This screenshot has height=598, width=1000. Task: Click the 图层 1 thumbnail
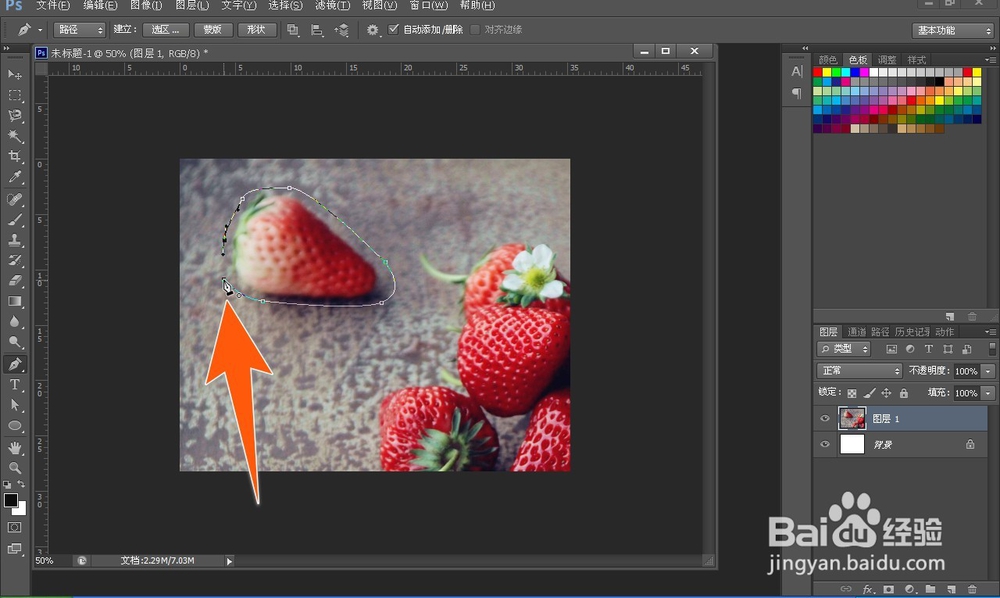click(852, 418)
